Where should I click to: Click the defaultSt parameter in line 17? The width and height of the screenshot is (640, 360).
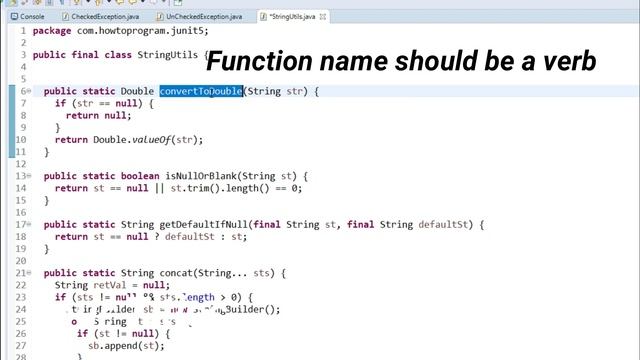(x=443, y=224)
